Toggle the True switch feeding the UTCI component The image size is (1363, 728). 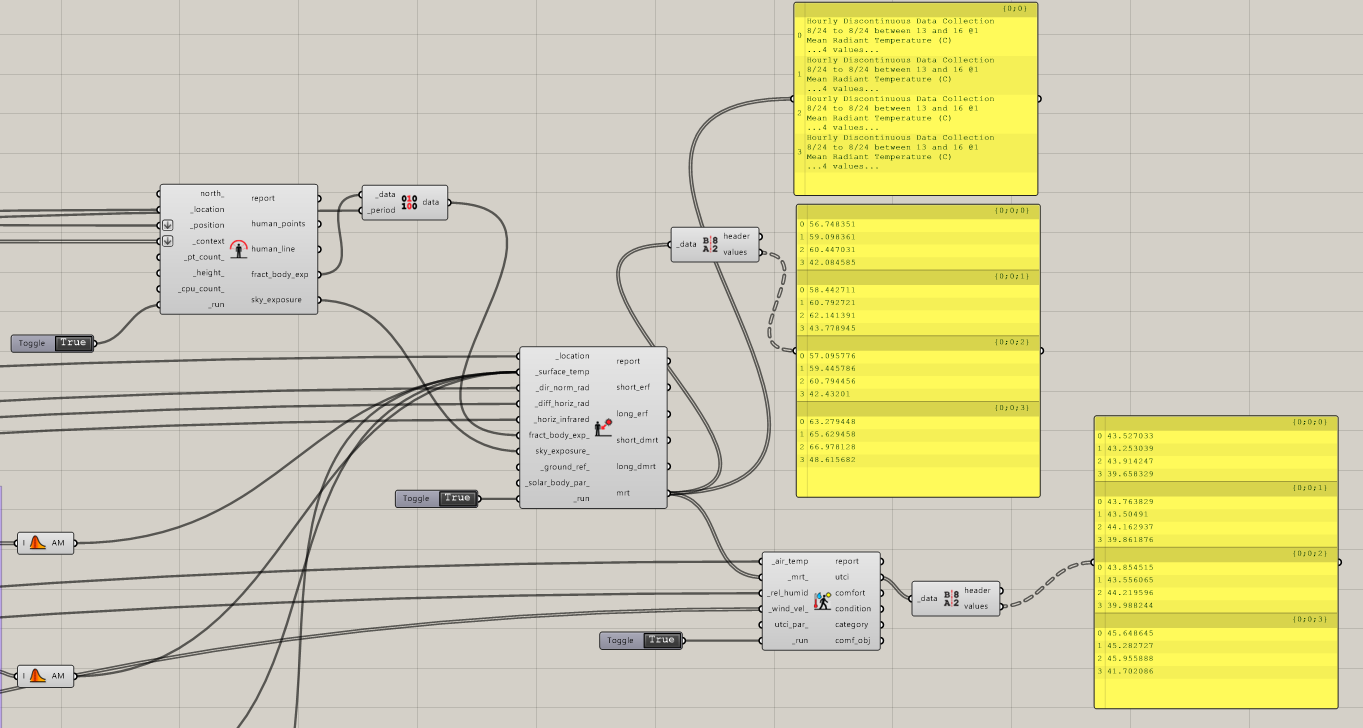[660, 640]
